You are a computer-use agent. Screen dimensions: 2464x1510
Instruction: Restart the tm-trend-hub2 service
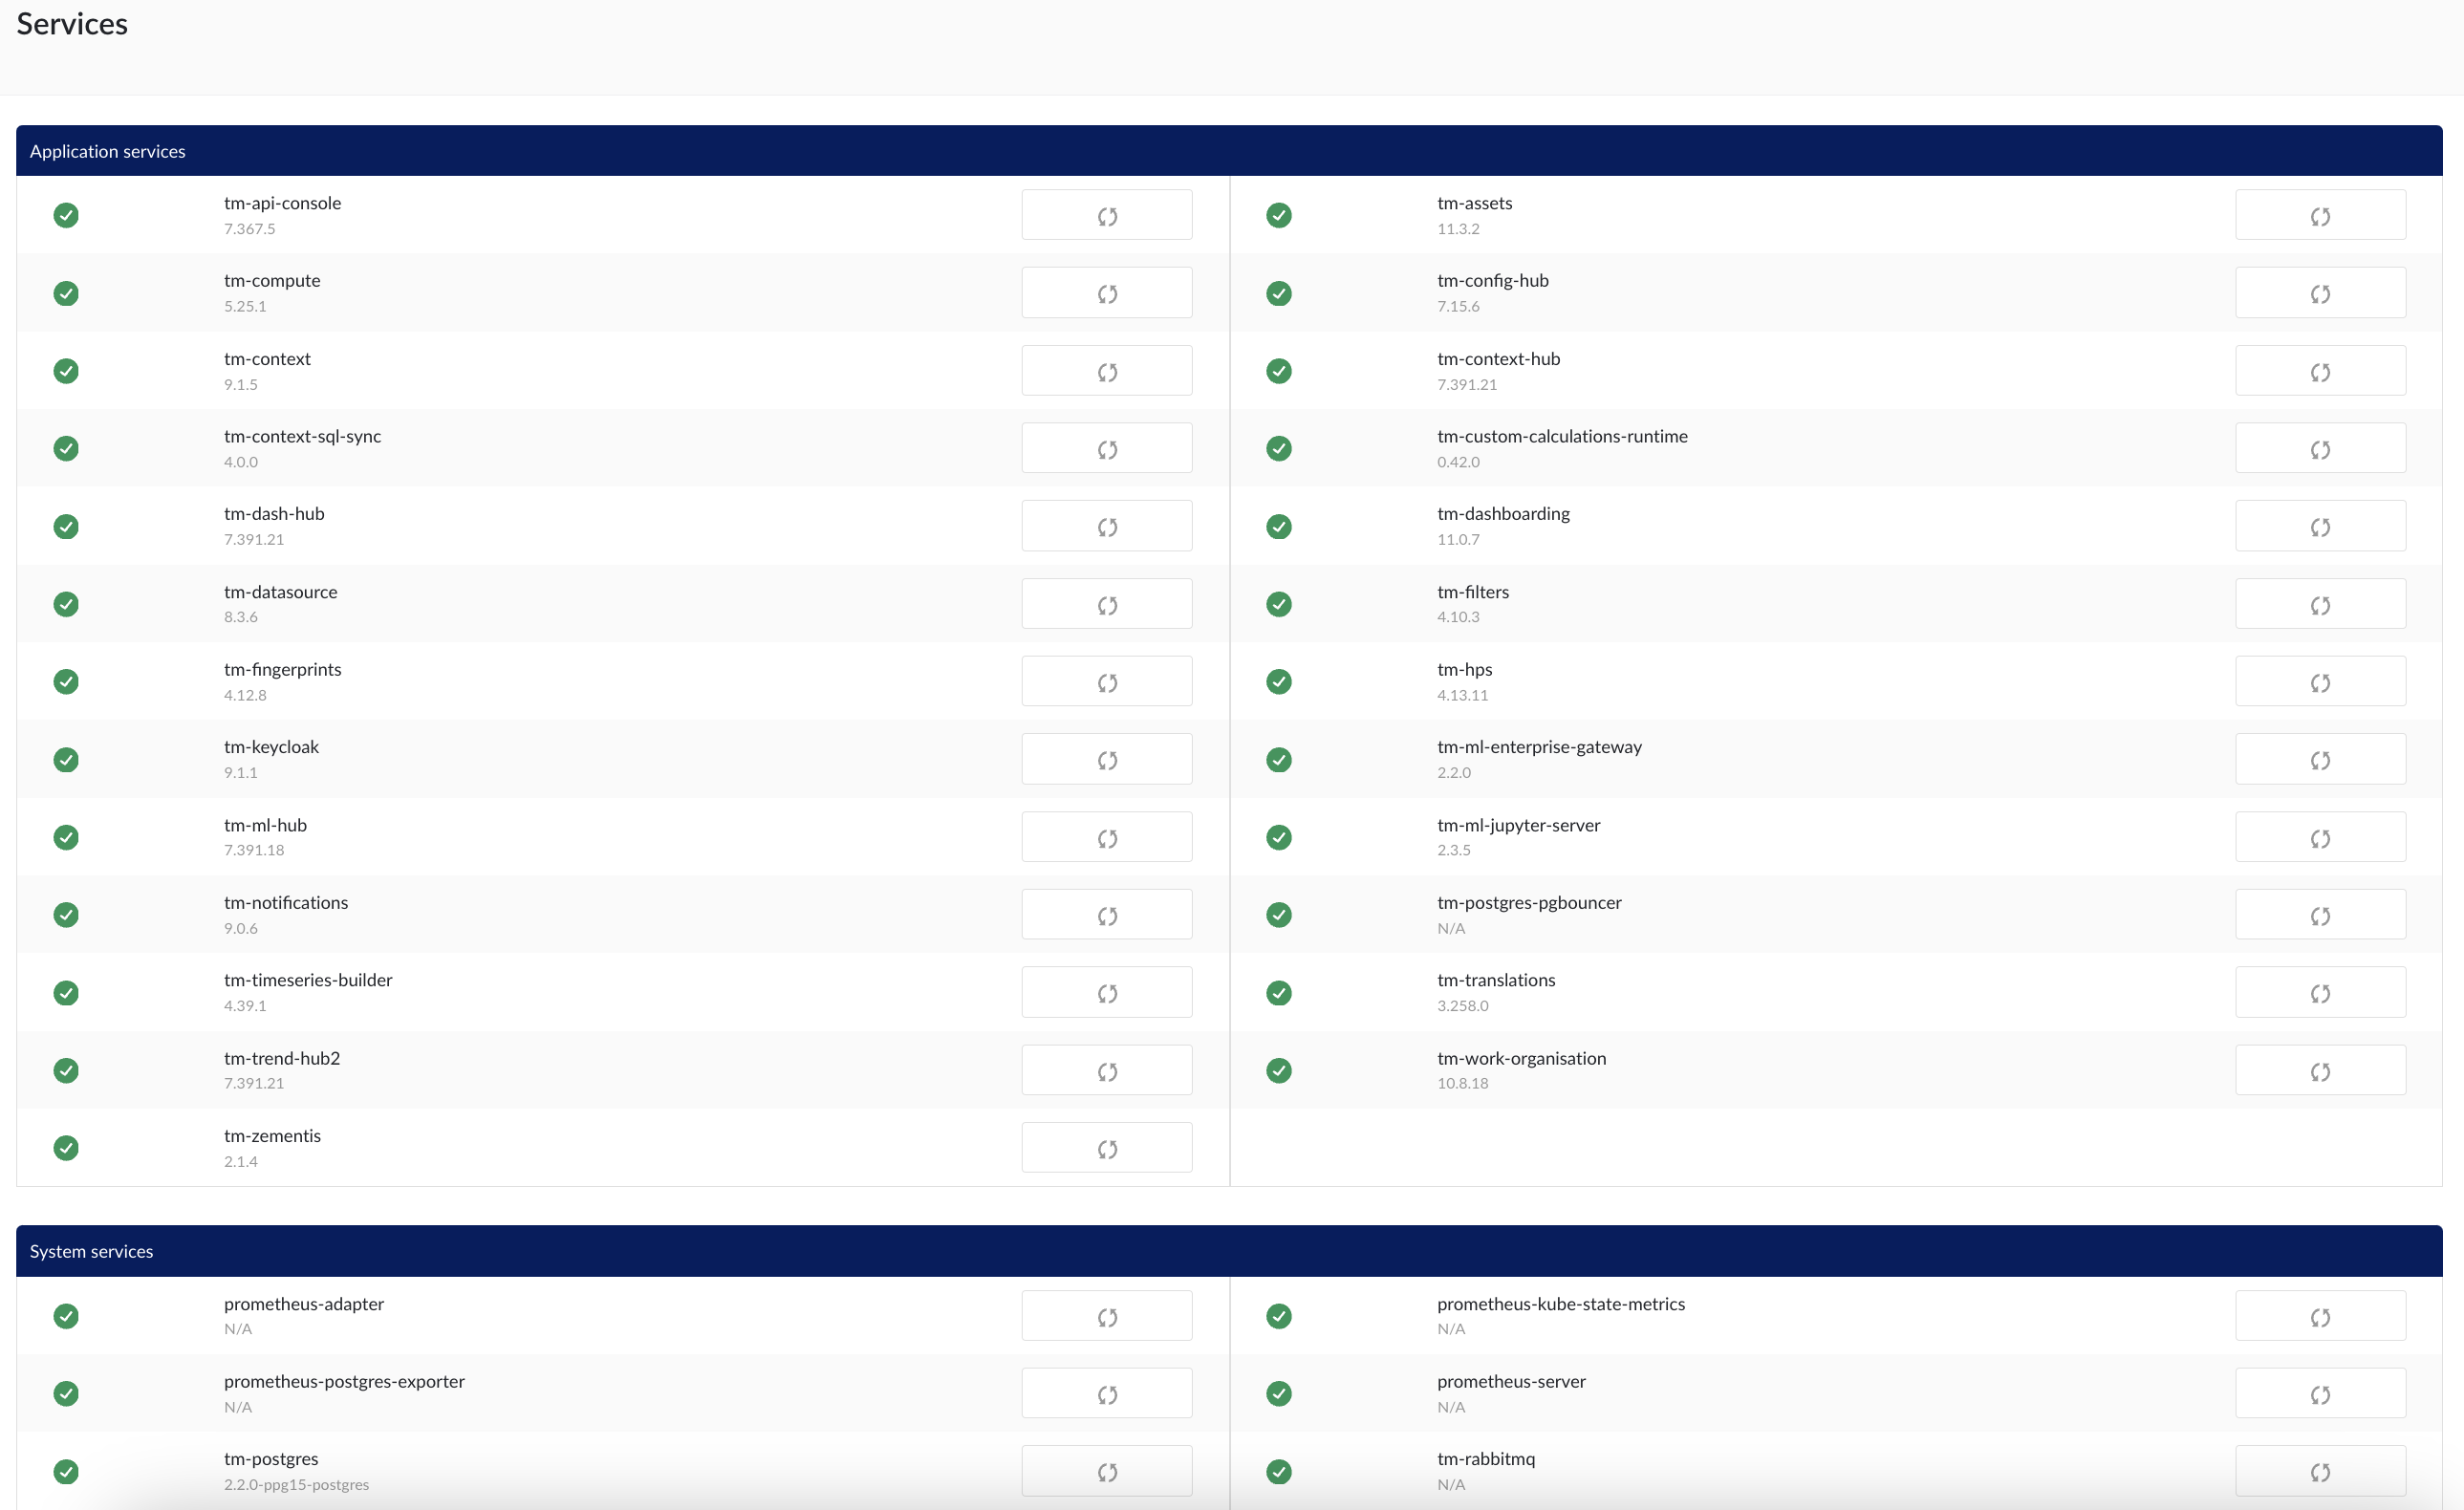click(1106, 1070)
